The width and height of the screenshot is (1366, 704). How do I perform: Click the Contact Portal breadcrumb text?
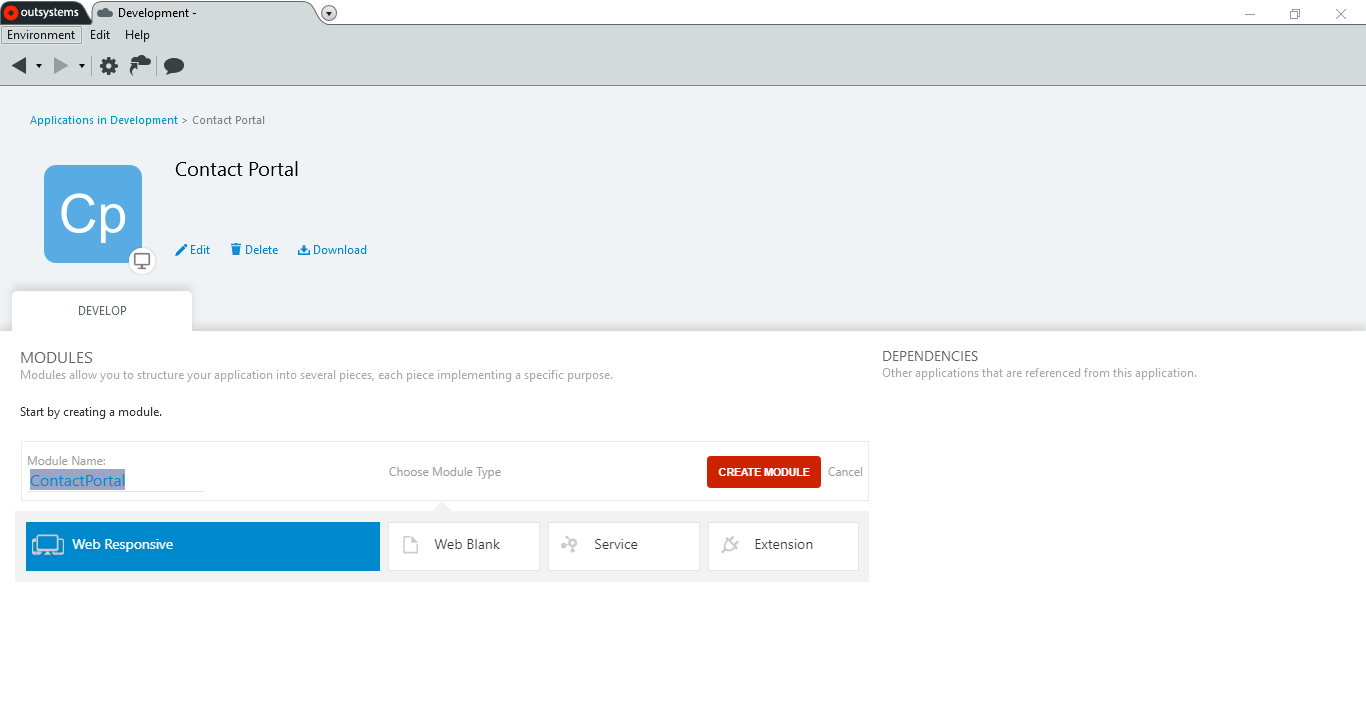229,120
